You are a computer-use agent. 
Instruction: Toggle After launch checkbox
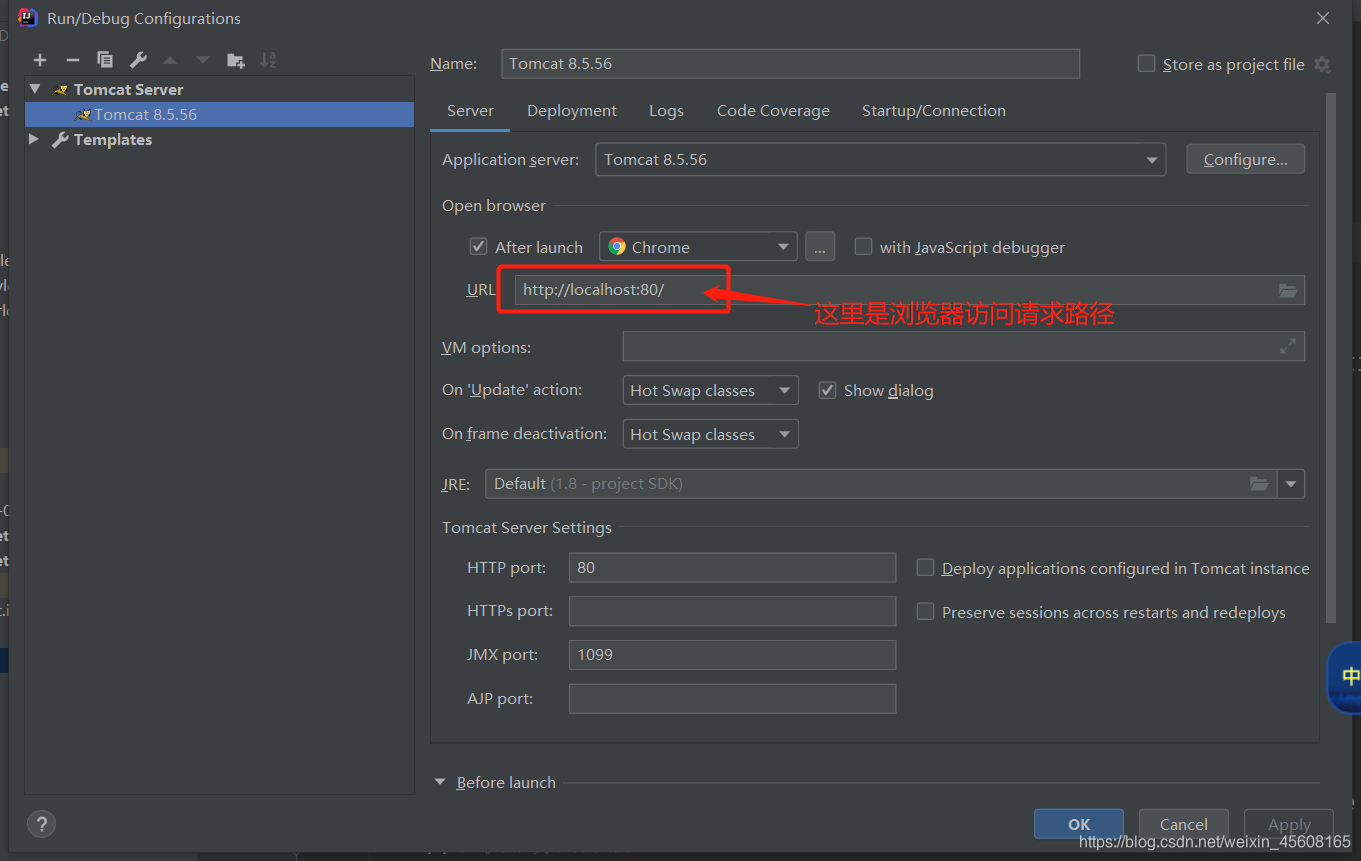tap(479, 246)
